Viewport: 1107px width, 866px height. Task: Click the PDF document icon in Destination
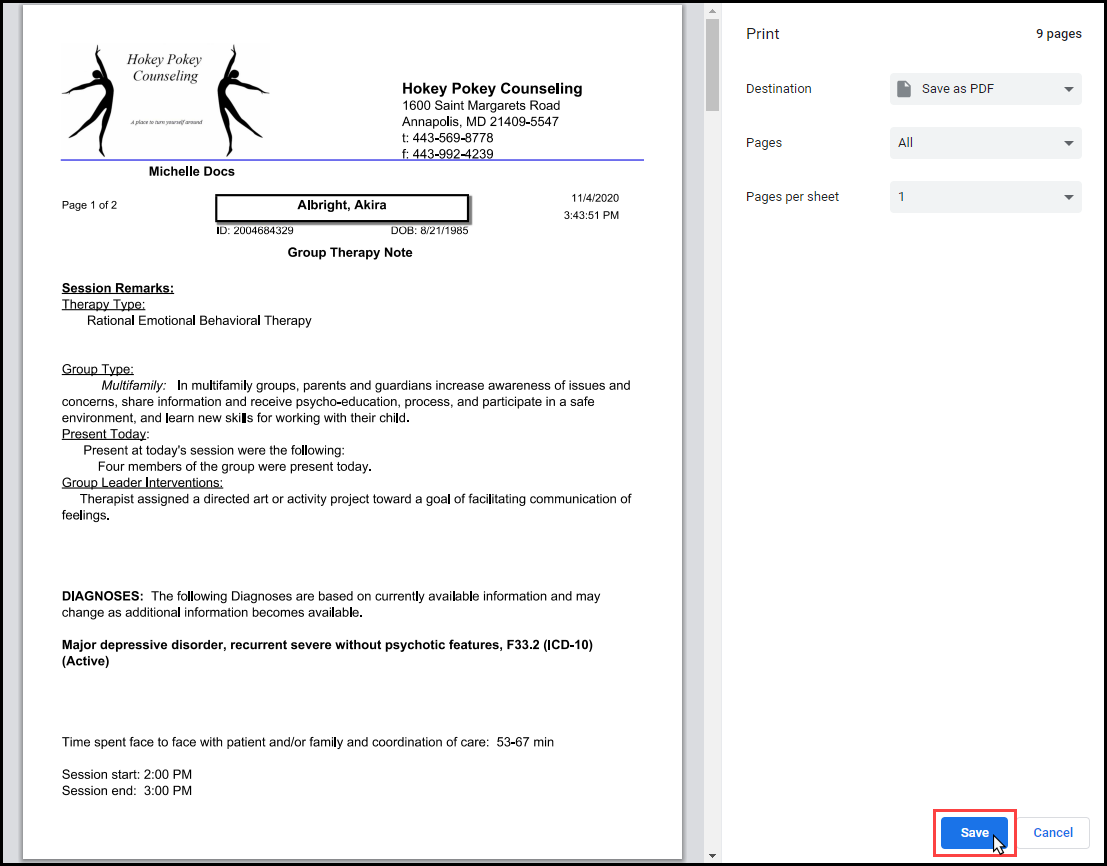pyautogui.click(x=904, y=89)
